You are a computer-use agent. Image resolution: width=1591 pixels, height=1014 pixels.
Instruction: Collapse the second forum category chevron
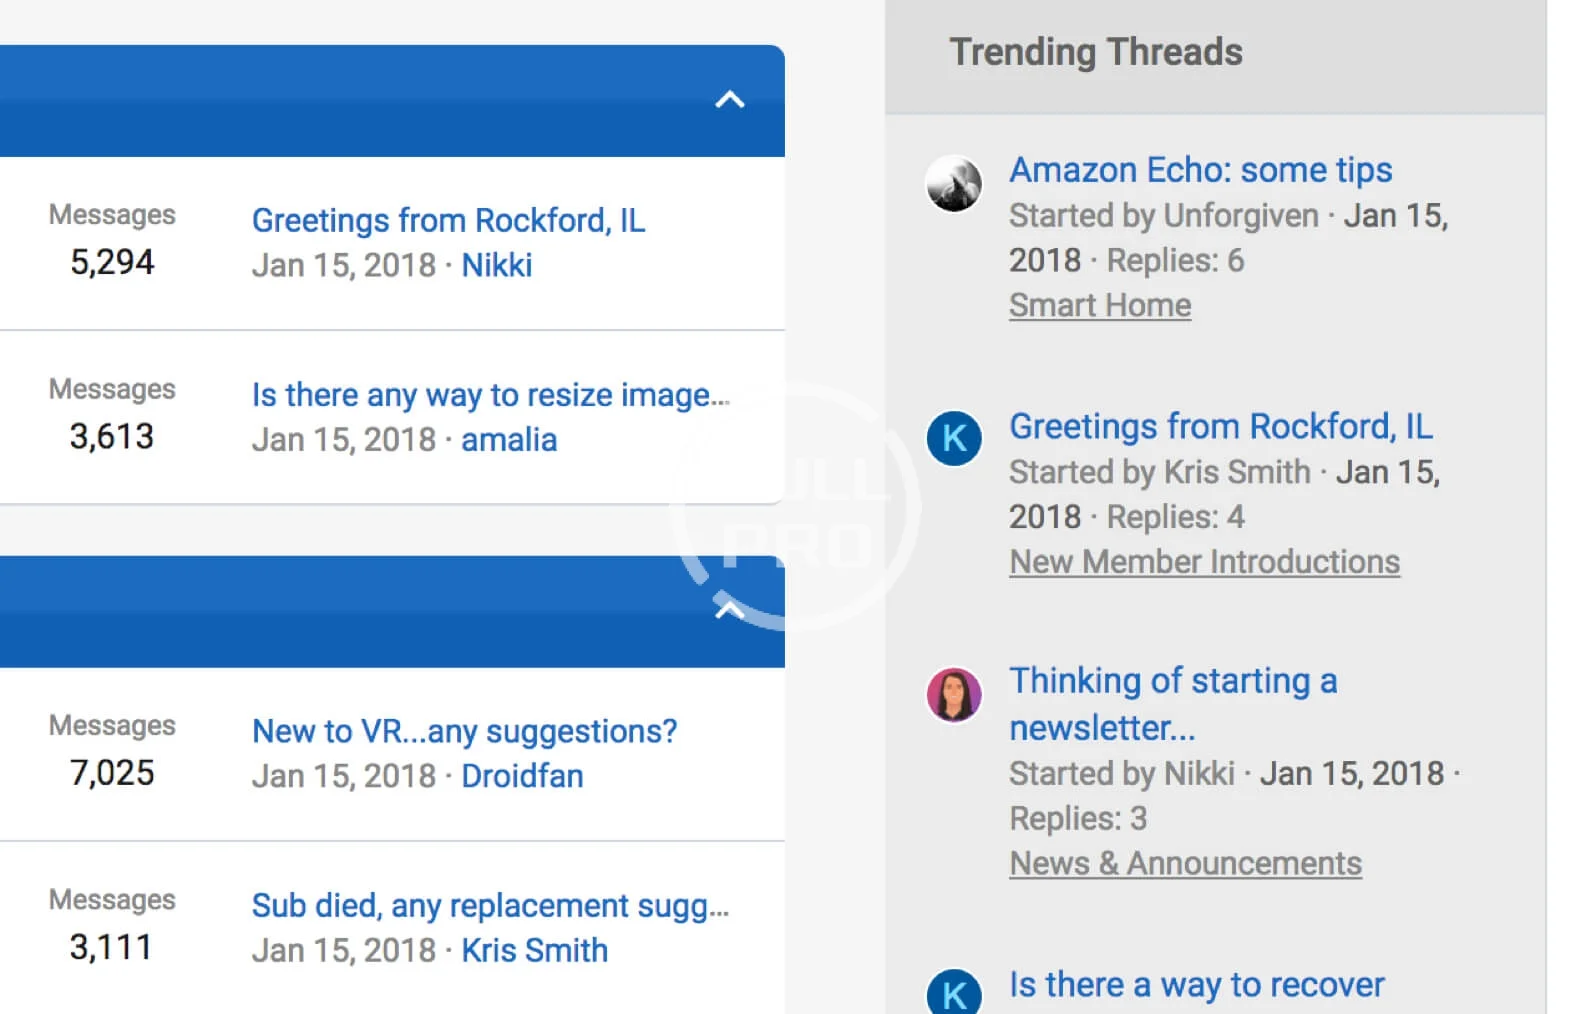730,610
